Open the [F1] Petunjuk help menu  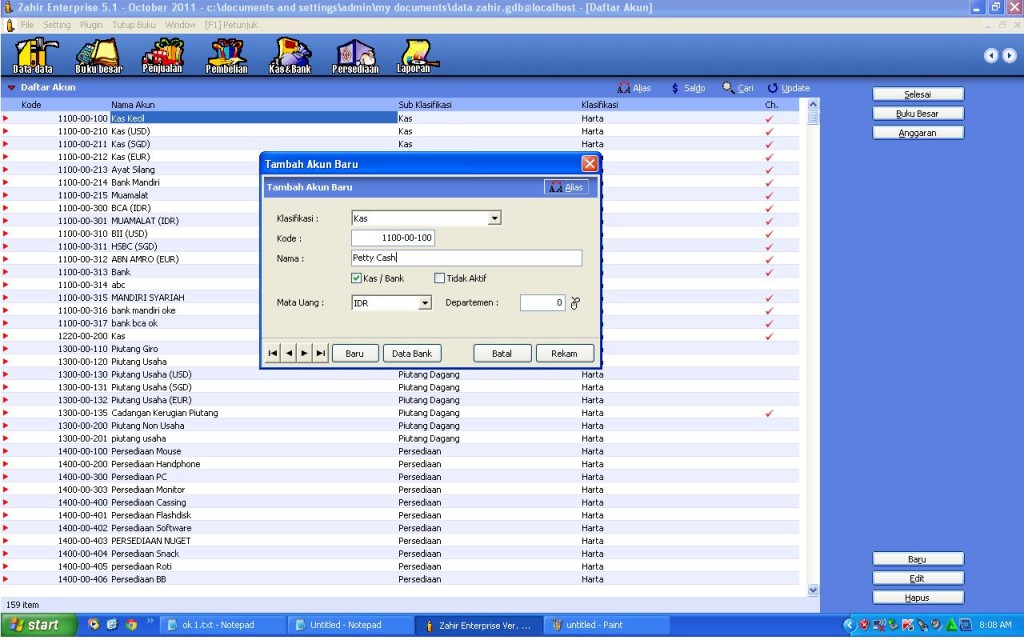point(231,25)
